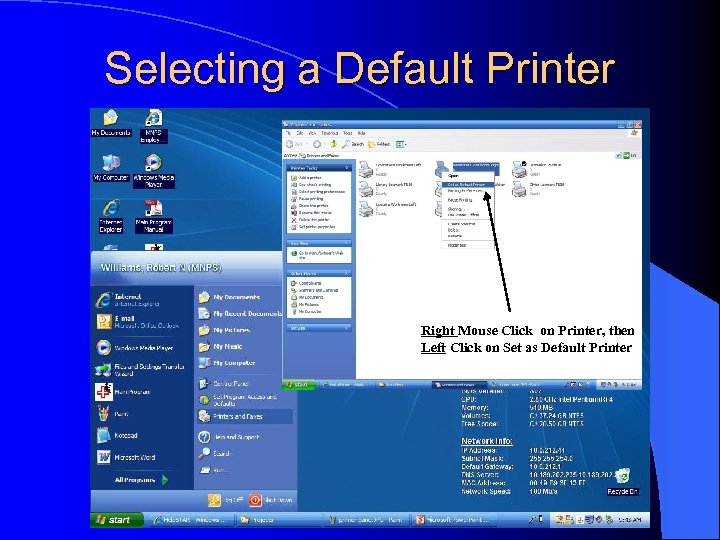Image resolution: width=720 pixels, height=540 pixels.
Task: Open Paint window taskbar button
Action: (368, 520)
